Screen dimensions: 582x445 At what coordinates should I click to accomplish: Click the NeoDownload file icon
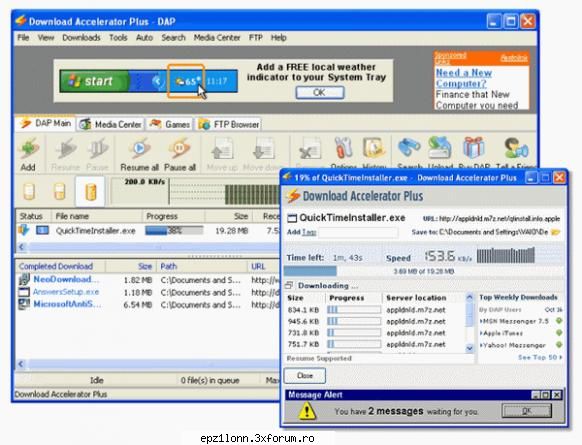tap(24, 279)
